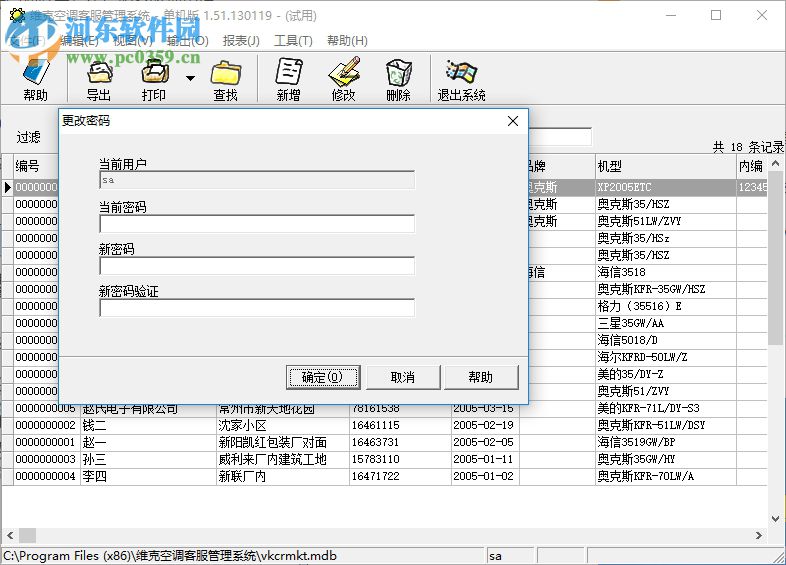Select cell 三星35GW/AA

coord(665,323)
